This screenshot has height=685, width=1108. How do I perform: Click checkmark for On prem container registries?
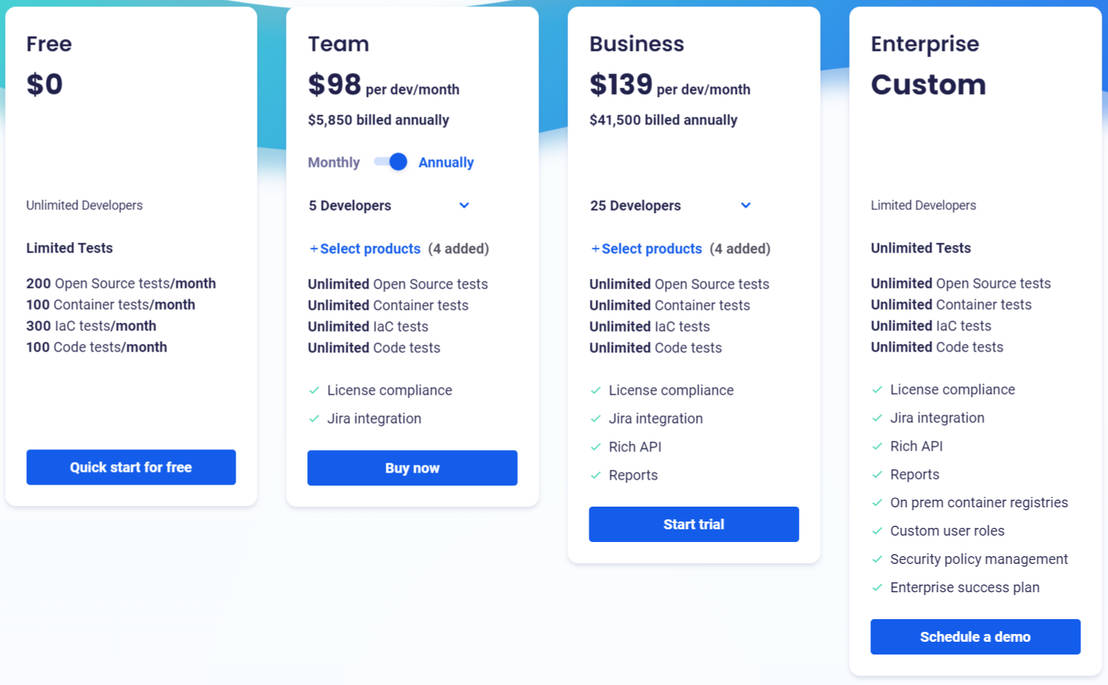[876, 503]
